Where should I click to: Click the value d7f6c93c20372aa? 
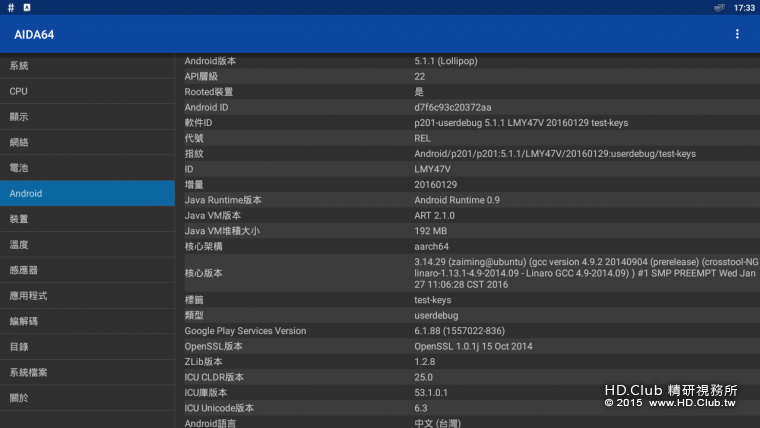[x=453, y=108]
